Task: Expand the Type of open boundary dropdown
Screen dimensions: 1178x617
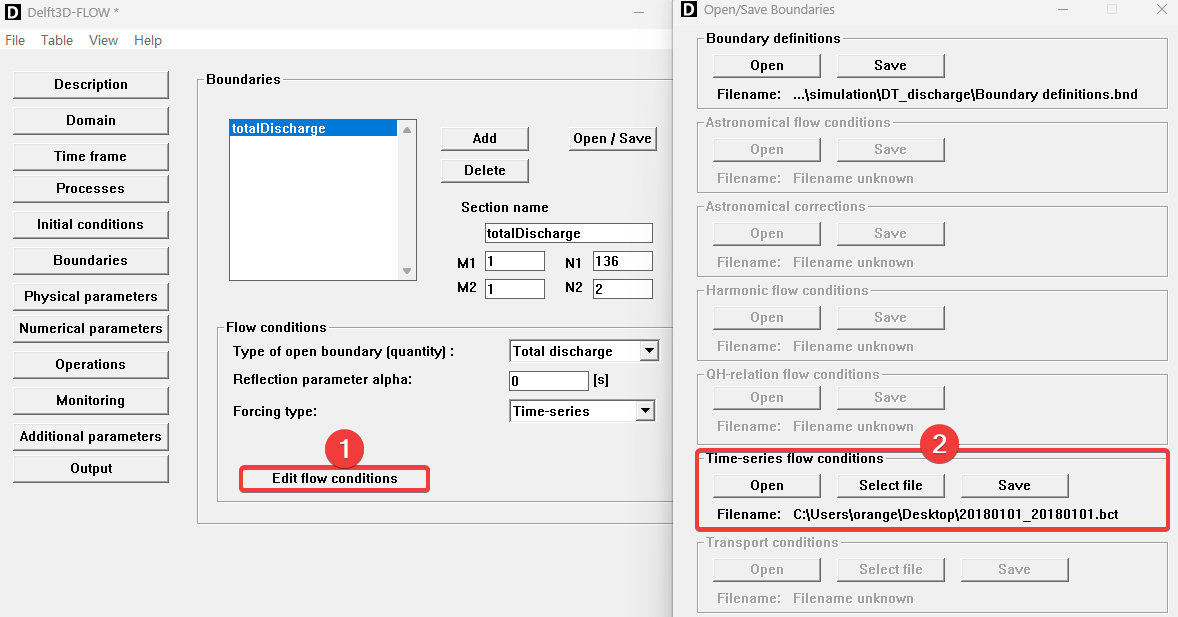Action: [x=650, y=351]
